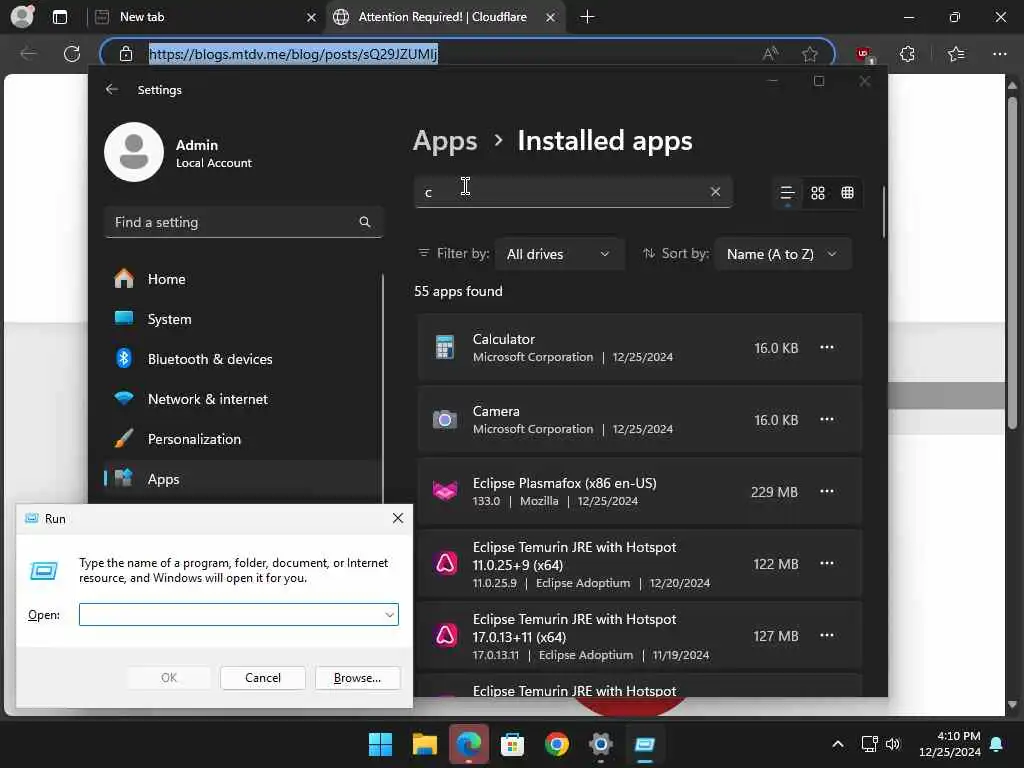Open clock showing 4:10 PM
This screenshot has width=1024, height=768.
[950, 744]
